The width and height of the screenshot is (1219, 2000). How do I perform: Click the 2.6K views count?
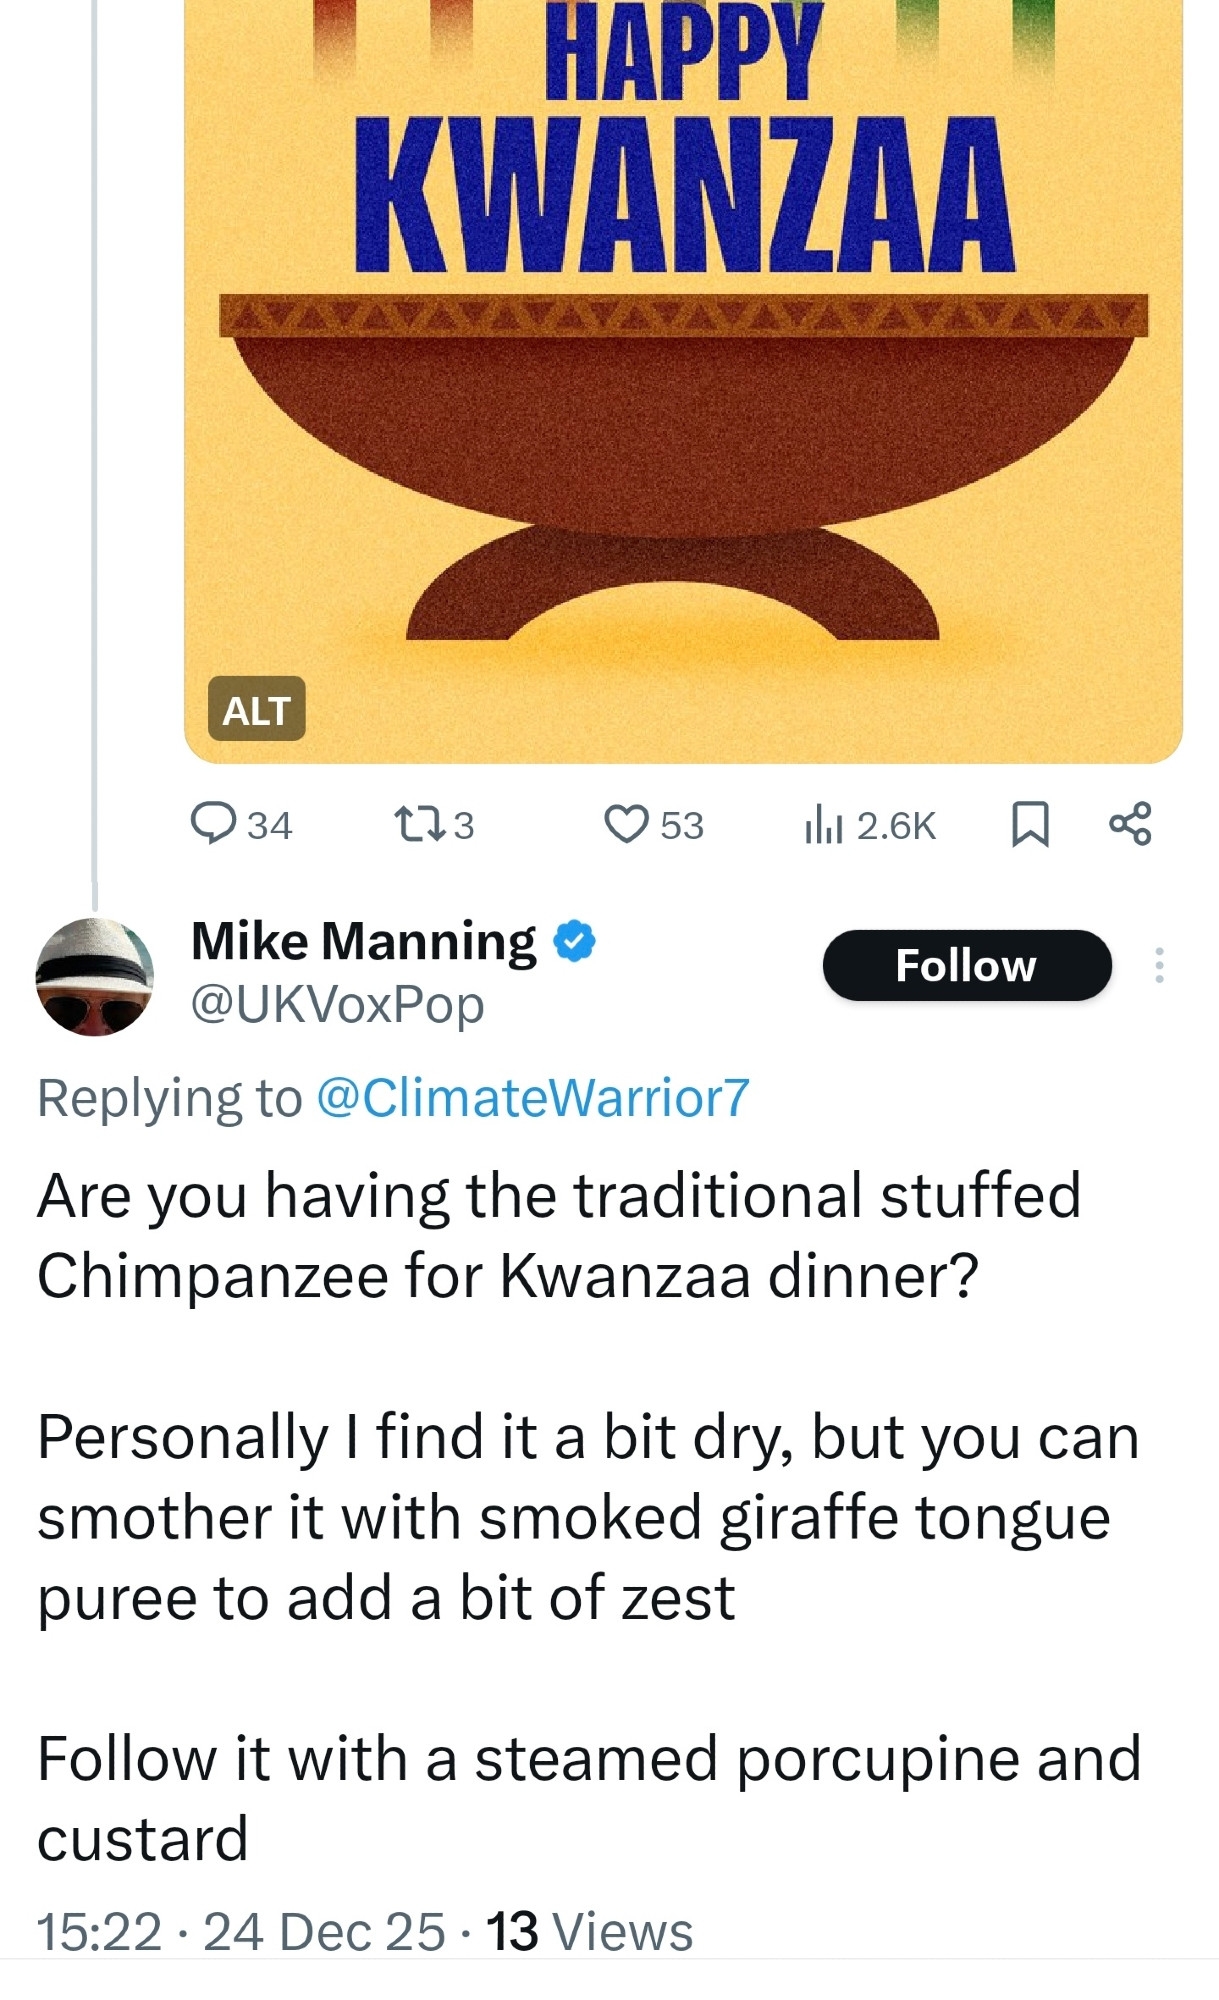tap(896, 826)
